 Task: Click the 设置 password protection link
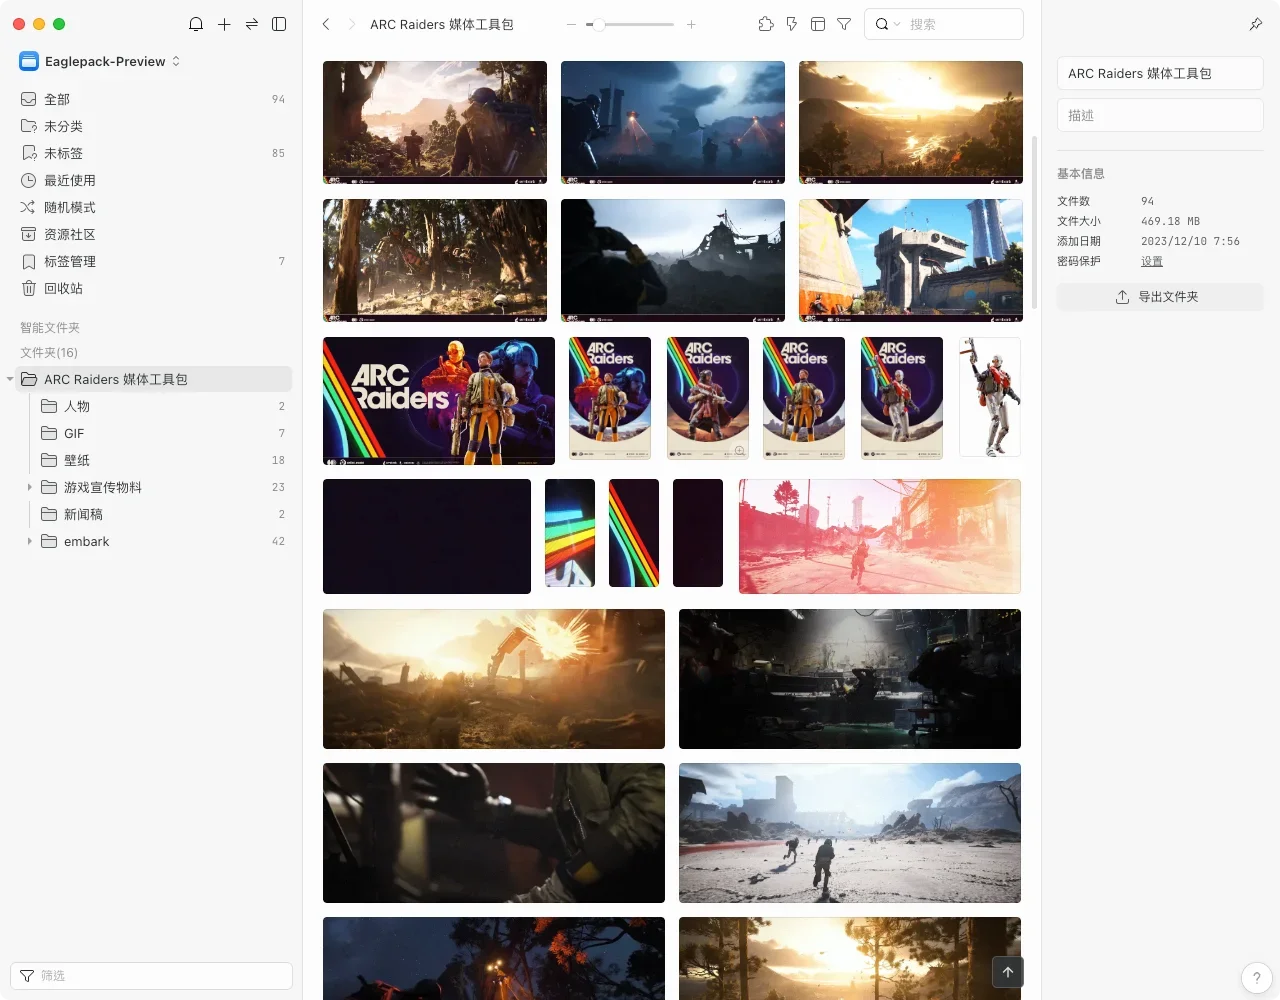tap(1152, 261)
